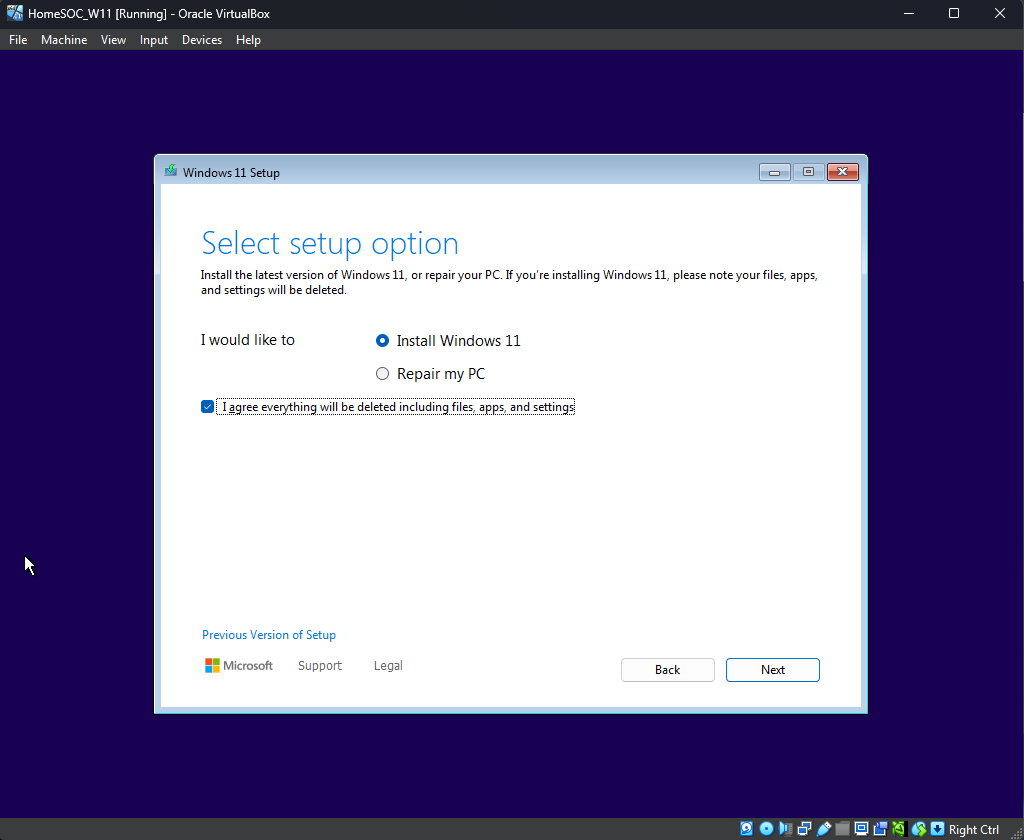1024x840 pixels.
Task: Uncheck the agree everything will be deleted checkbox
Action: (x=208, y=407)
